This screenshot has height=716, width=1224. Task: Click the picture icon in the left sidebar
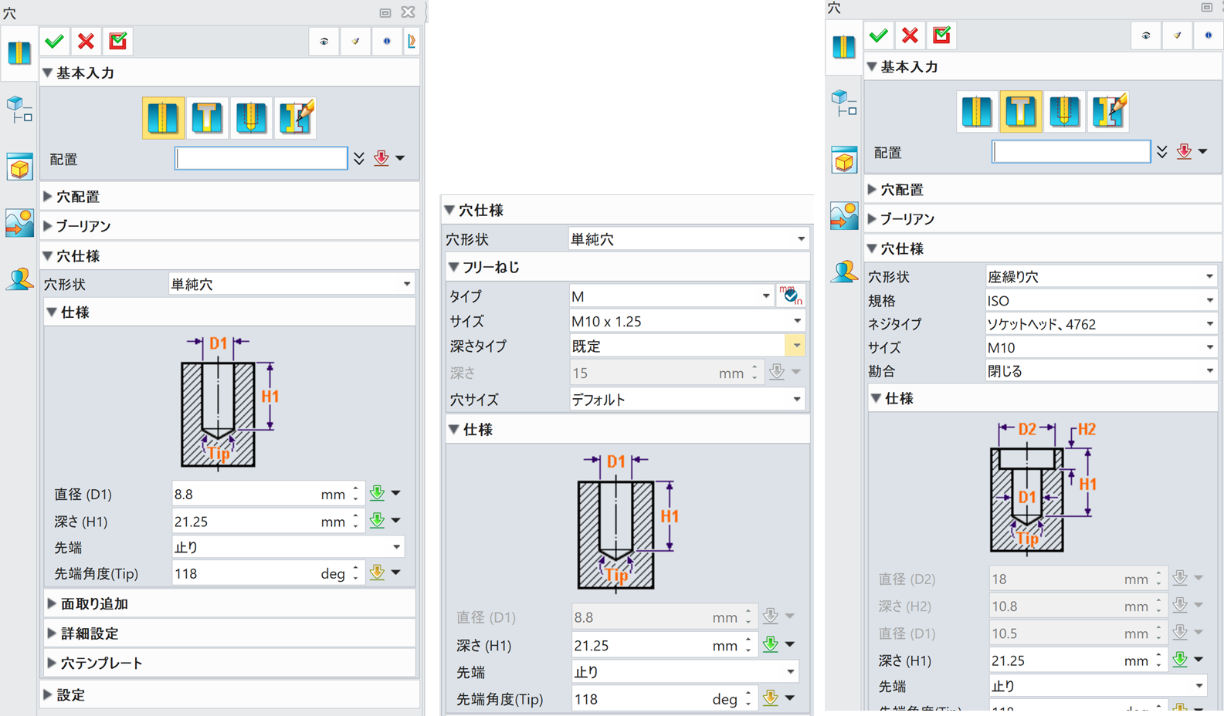(20, 224)
